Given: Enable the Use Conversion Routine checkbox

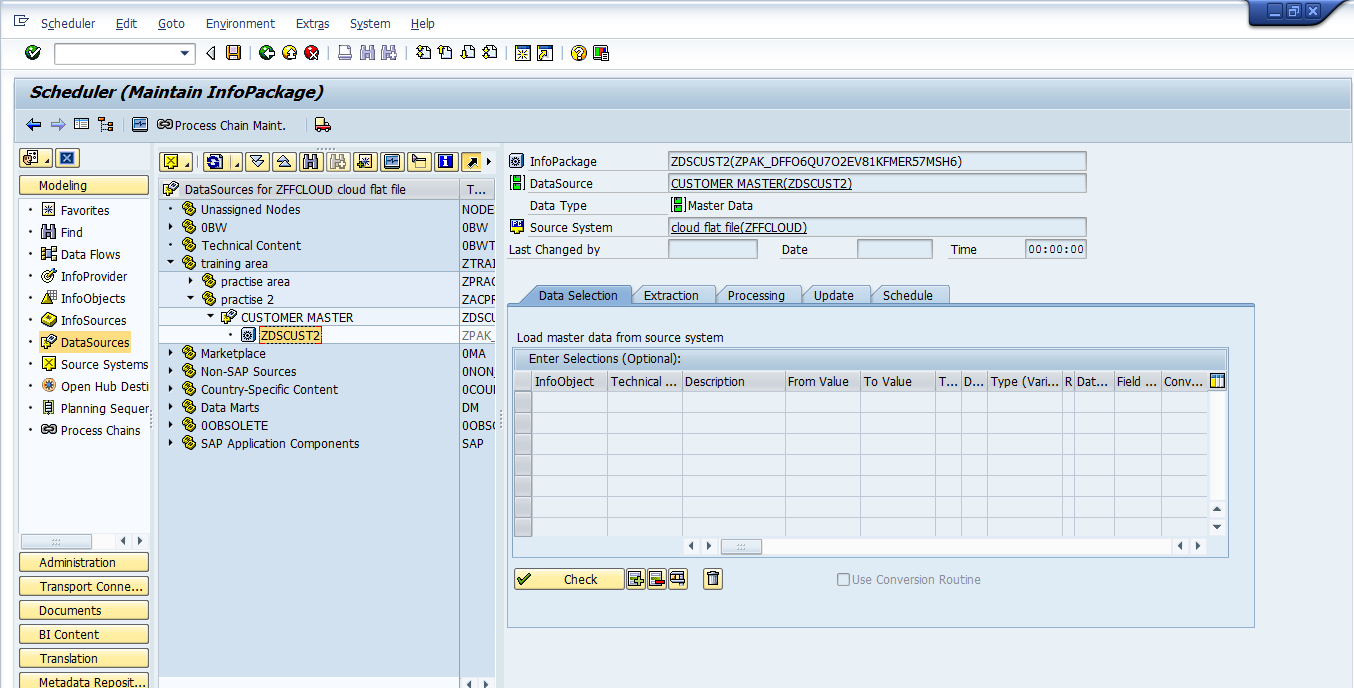Looking at the screenshot, I should point(843,579).
